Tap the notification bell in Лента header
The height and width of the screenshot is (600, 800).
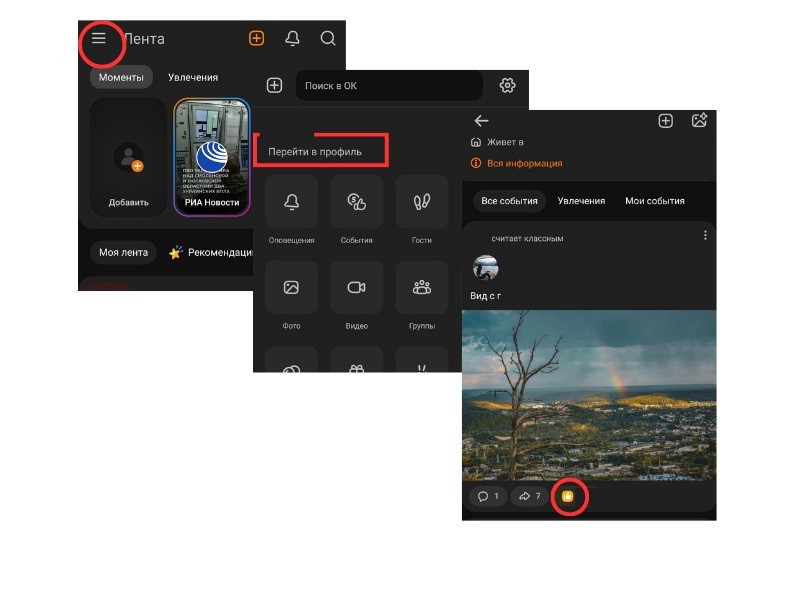tap(292, 39)
